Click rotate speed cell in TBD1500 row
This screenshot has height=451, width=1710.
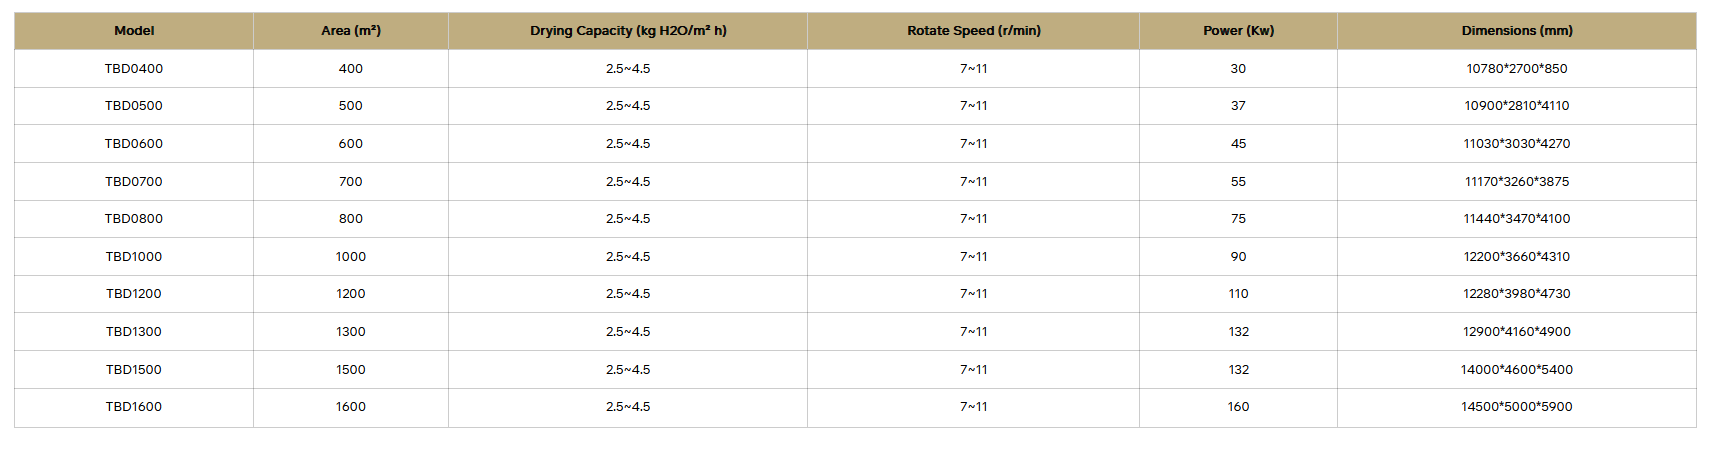tap(973, 370)
